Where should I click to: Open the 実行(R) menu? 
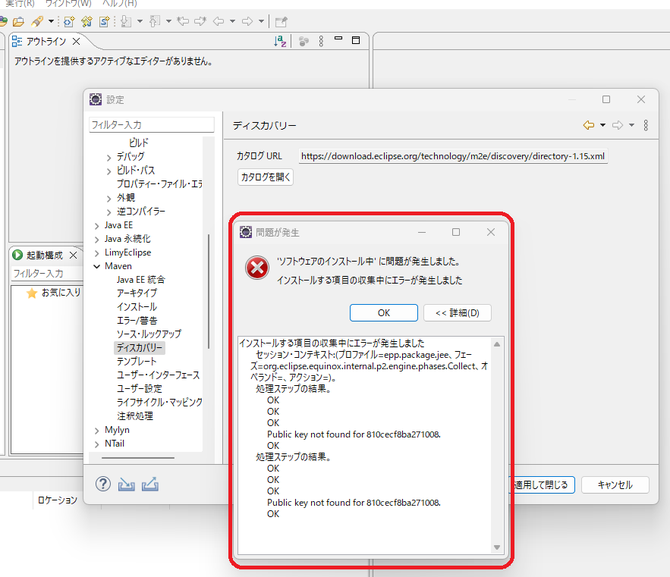point(20,3)
